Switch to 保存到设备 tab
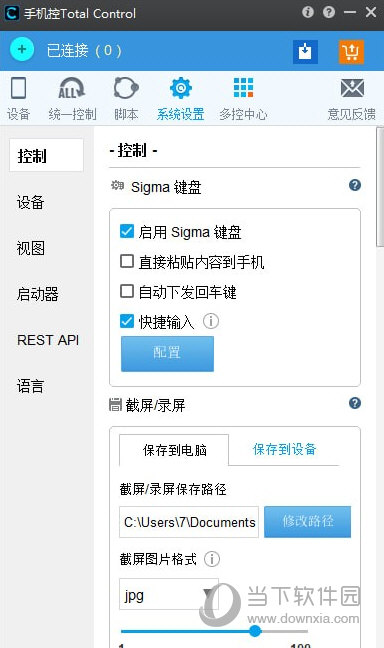 point(284,449)
